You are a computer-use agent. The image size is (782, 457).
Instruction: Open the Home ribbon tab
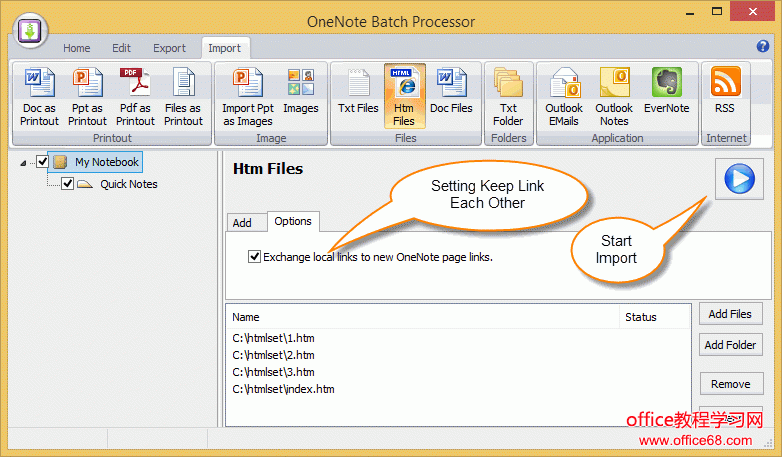coord(76,48)
